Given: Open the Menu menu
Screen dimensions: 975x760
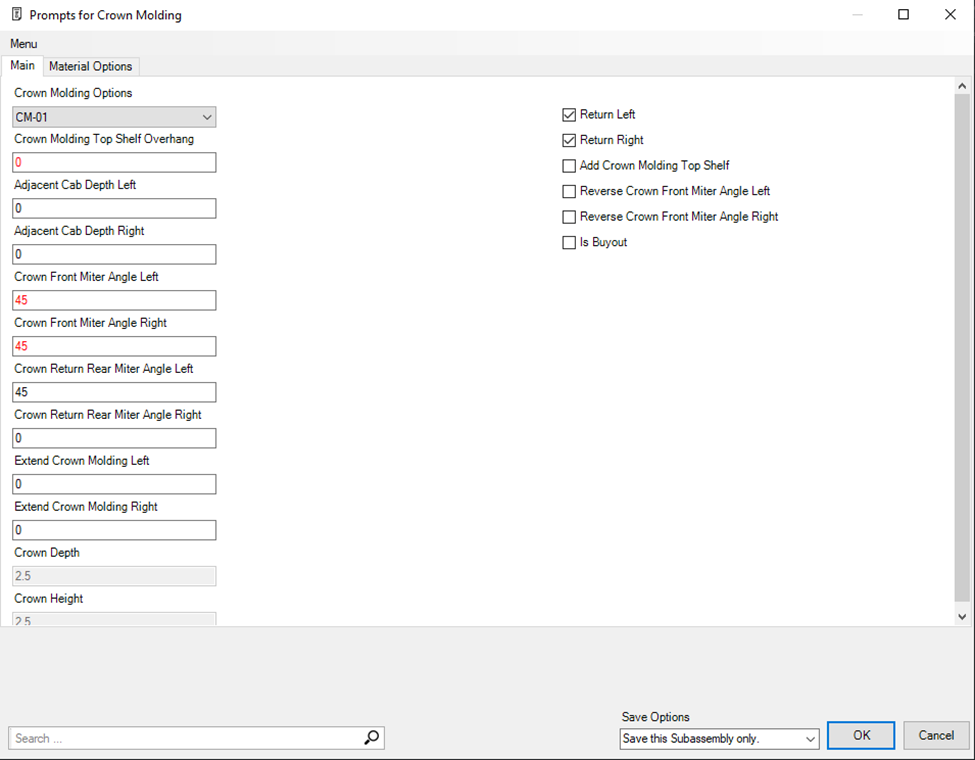Looking at the screenshot, I should click(24, 44).
